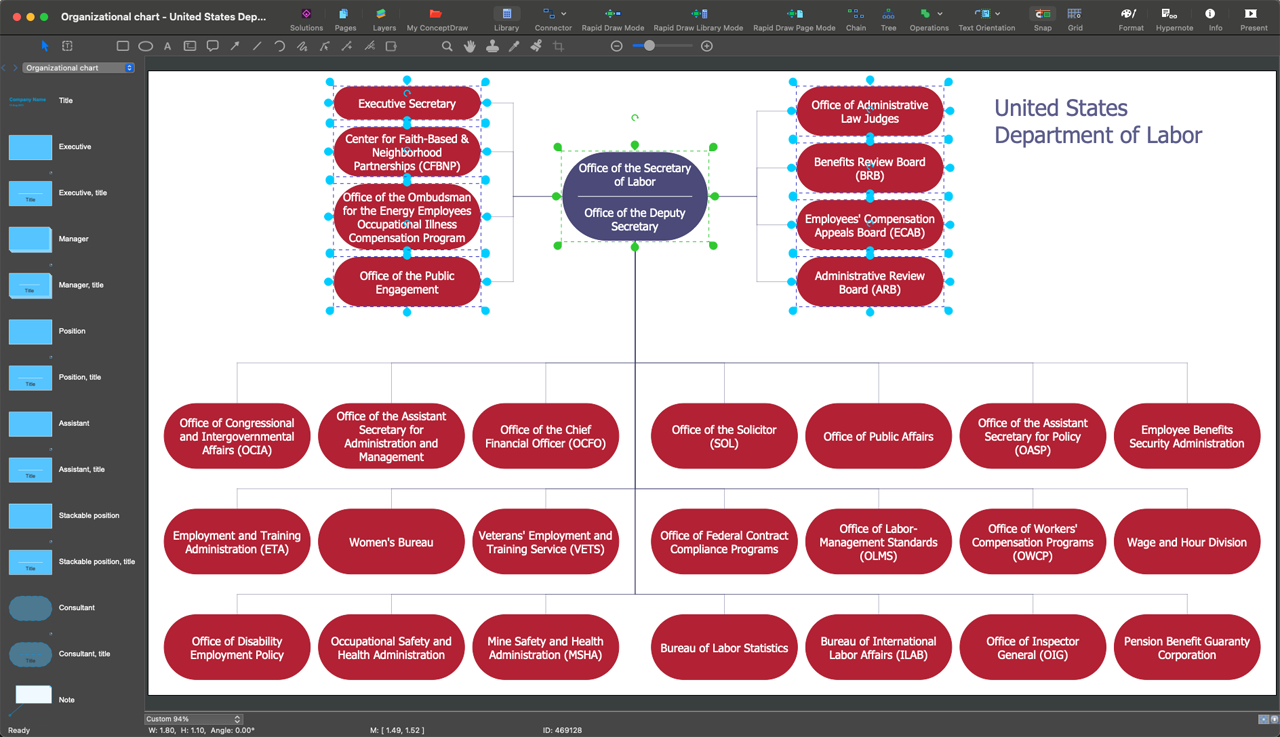Pick the Eyedropper tool
1280x737 pixels.
tap(514, 46)
